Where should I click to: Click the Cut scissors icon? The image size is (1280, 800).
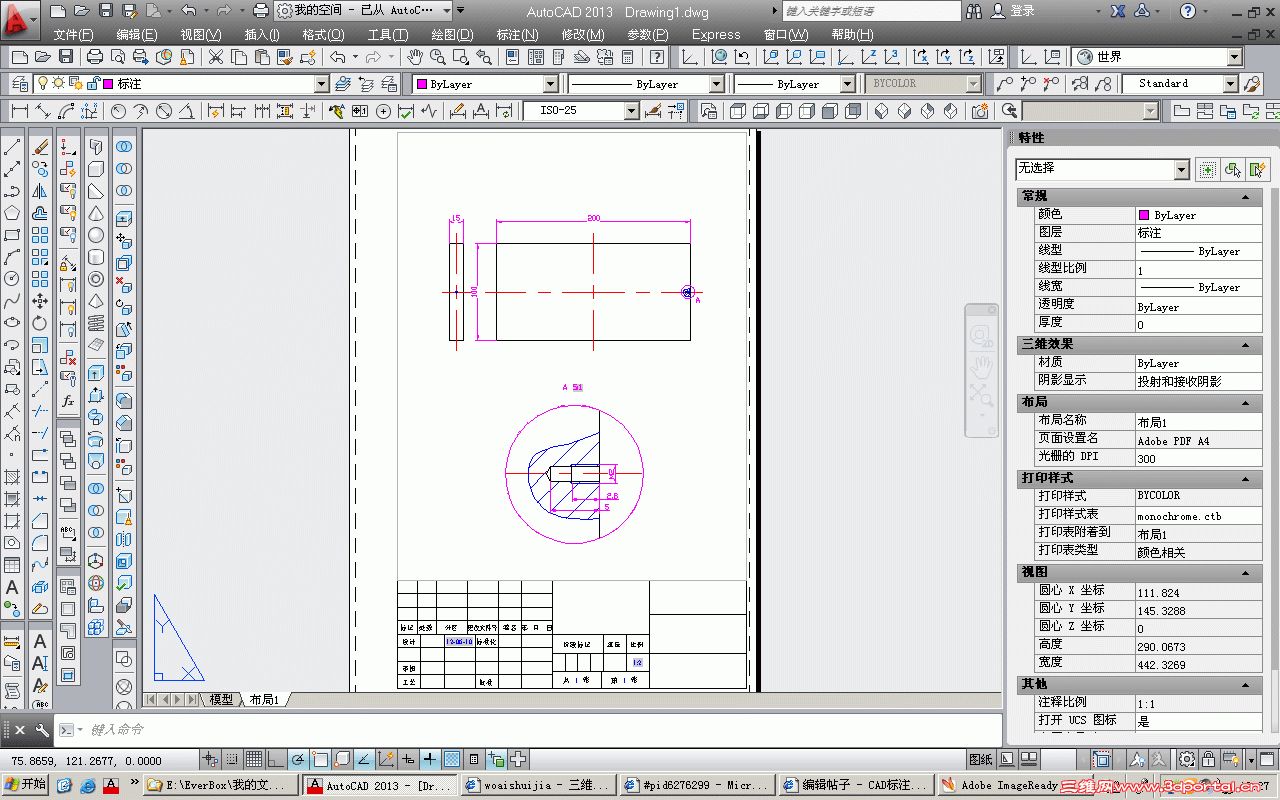tap(215, 58)
